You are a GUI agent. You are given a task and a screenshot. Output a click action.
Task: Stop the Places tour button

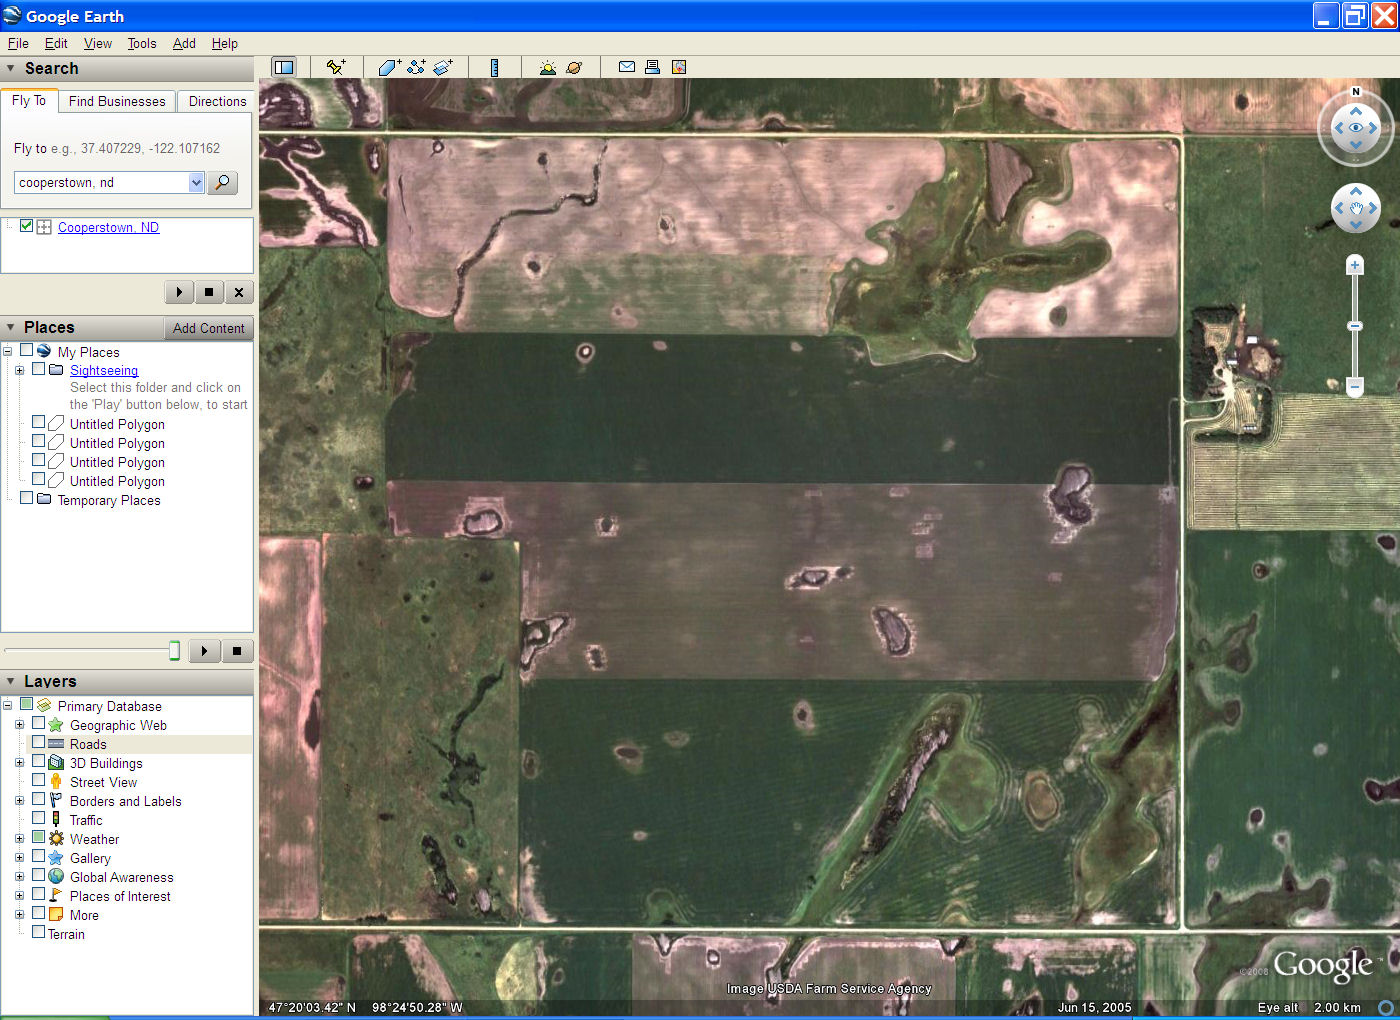(237, 651)
